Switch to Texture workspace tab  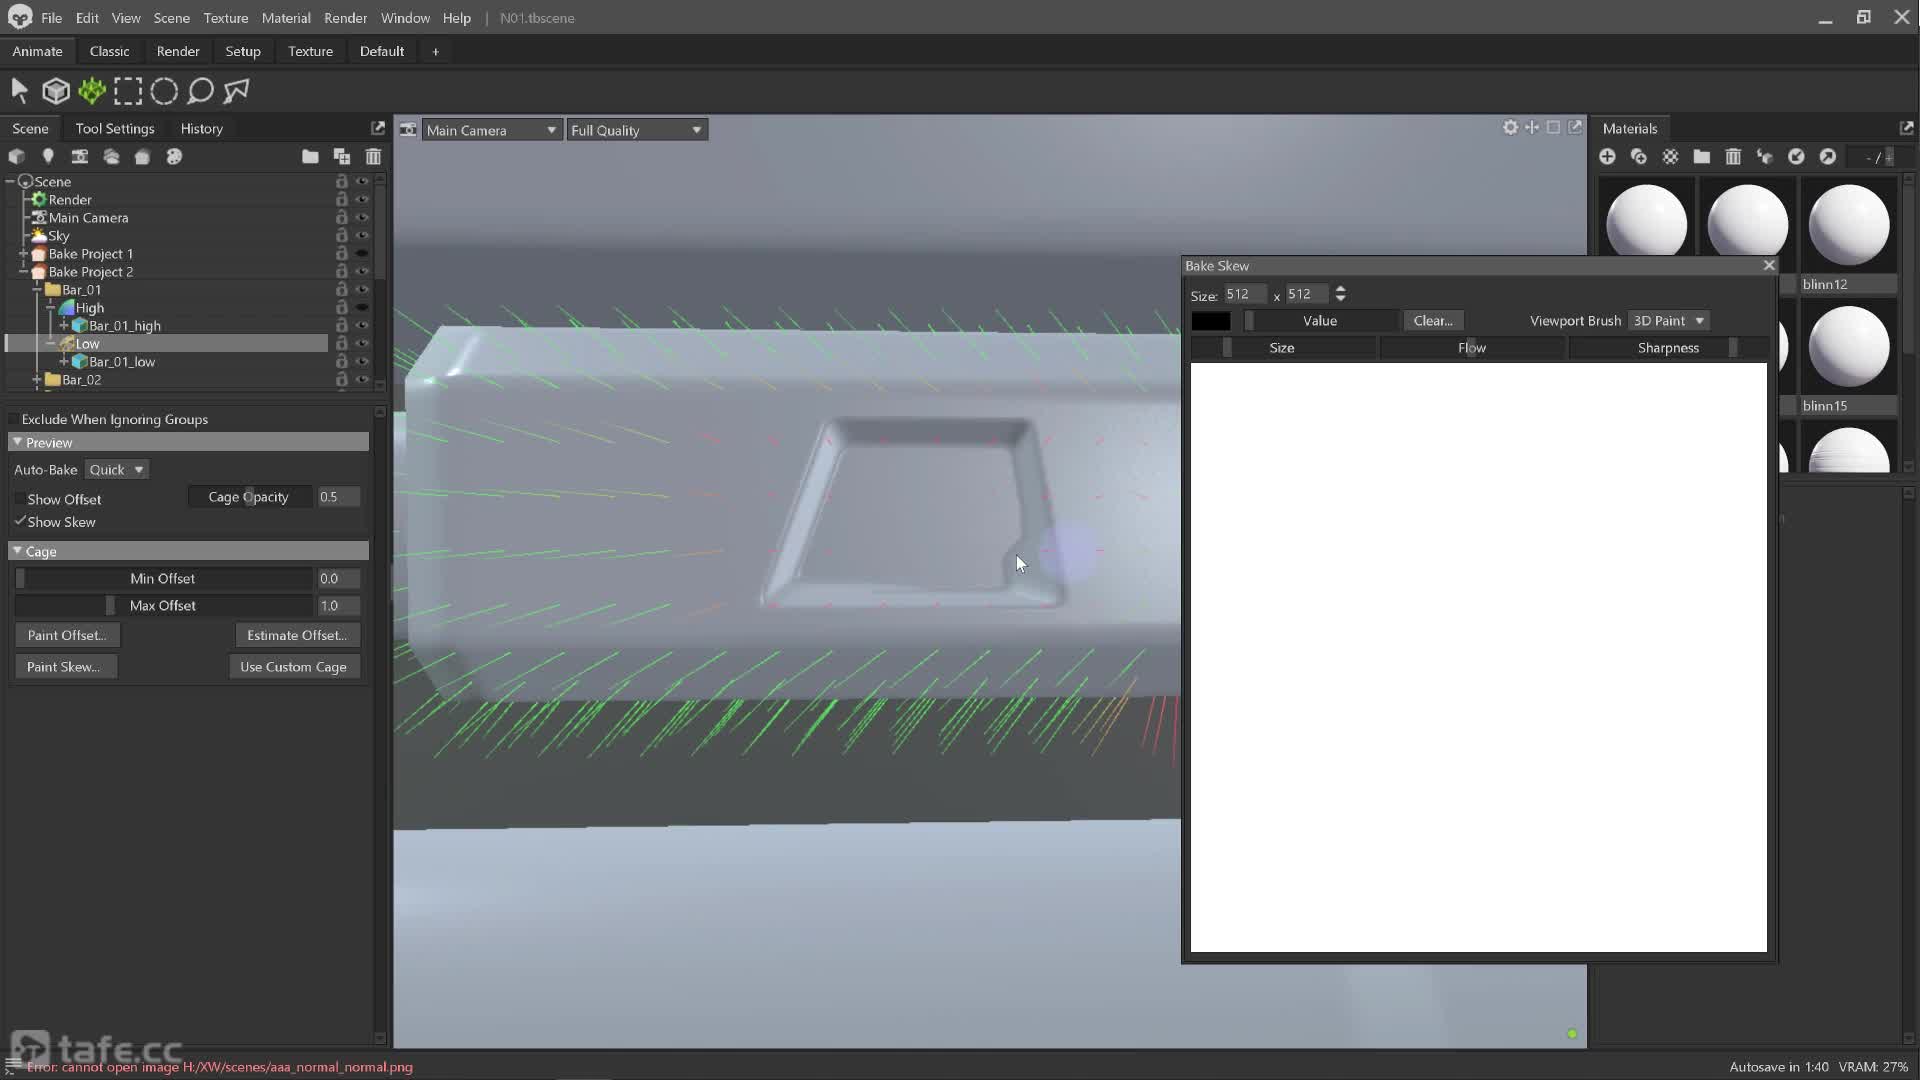click(x=310, y=51)
